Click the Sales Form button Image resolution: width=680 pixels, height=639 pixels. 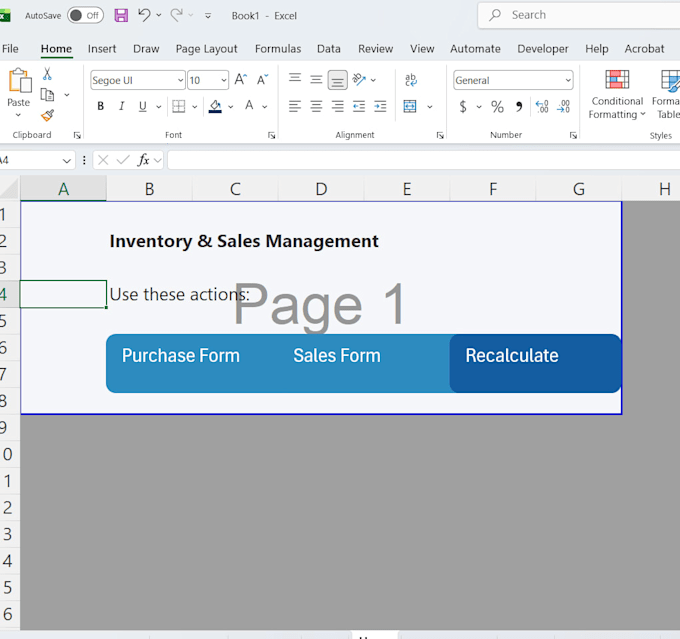[x=337, y=356]
